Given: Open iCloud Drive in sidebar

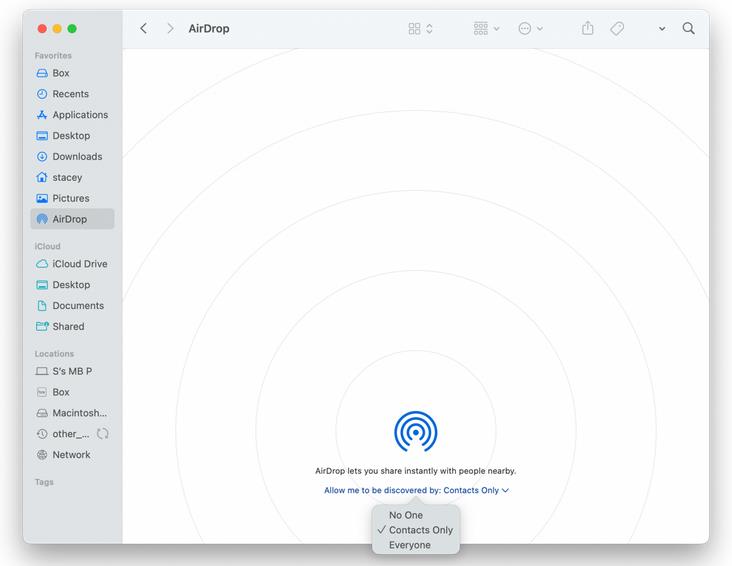Looking at the screenshot, I should 72,264.
